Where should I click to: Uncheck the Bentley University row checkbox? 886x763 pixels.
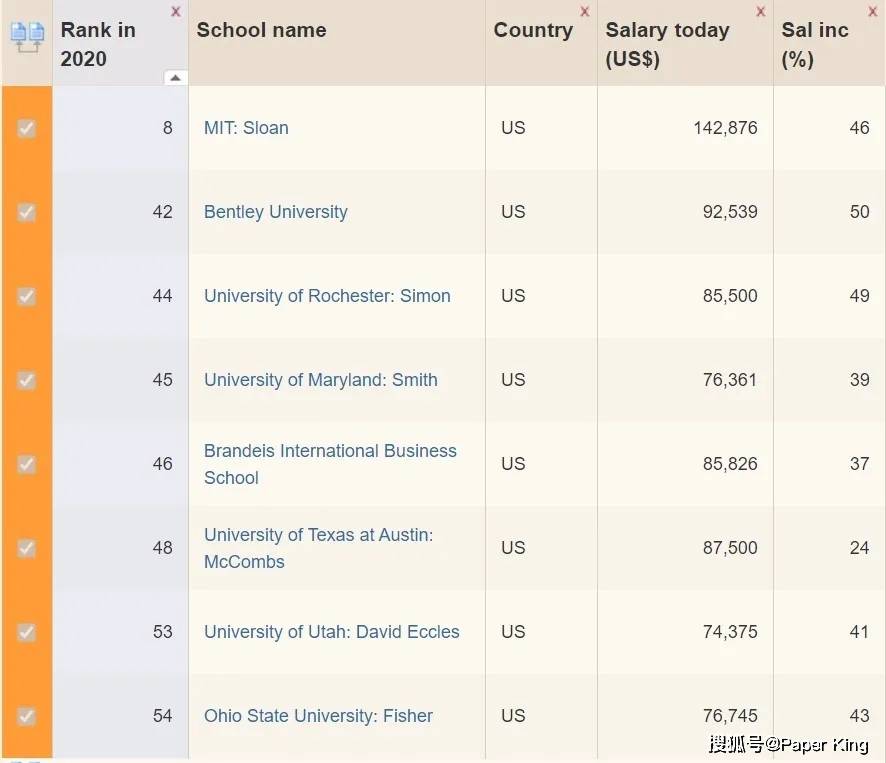point(27,212)
